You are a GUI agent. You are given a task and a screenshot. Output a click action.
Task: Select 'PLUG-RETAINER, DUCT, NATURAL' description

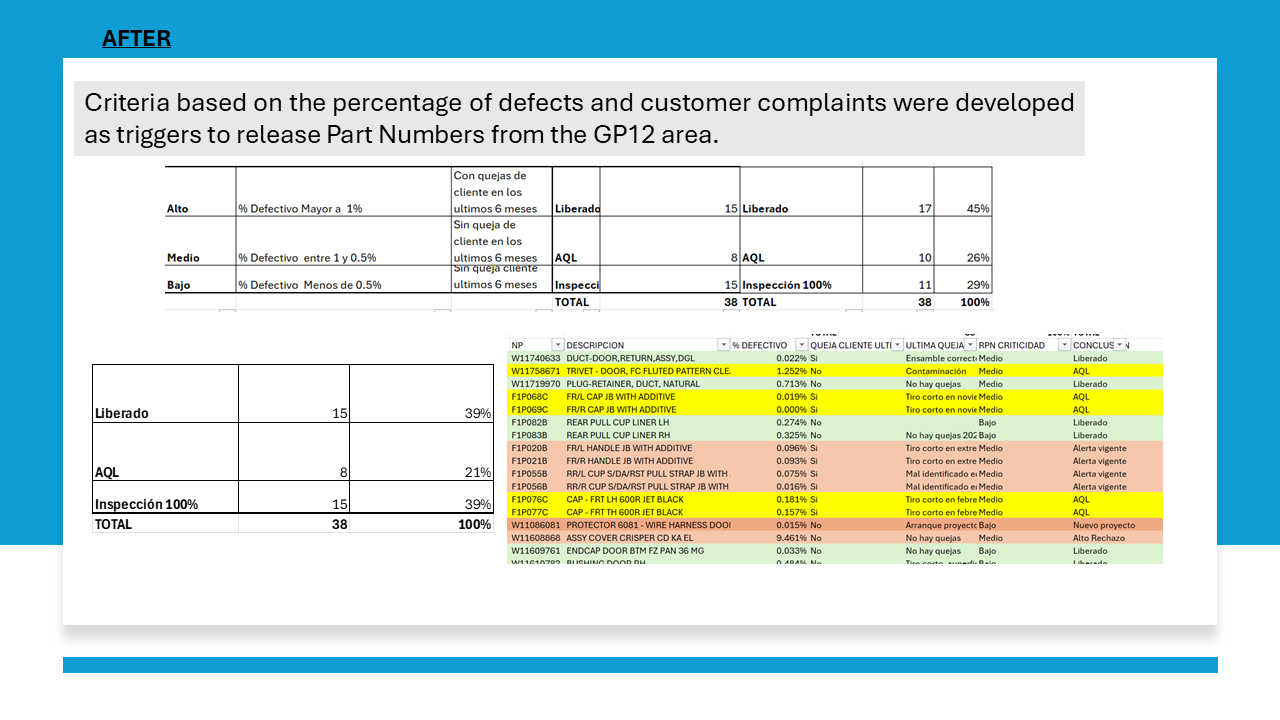633,384
